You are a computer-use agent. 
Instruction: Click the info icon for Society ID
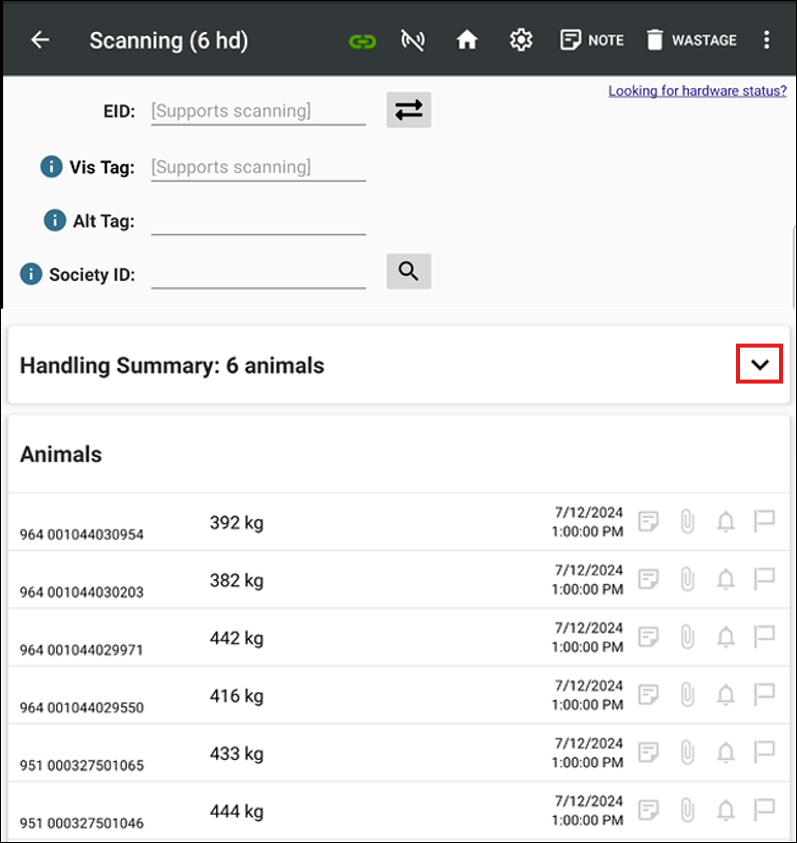pos(31,274)
